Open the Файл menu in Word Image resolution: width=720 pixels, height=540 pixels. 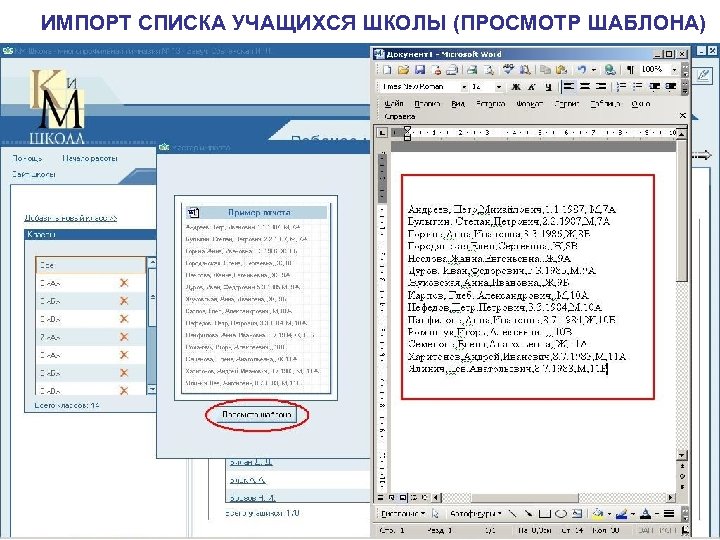pyautogui.click(x=394, y=104)
